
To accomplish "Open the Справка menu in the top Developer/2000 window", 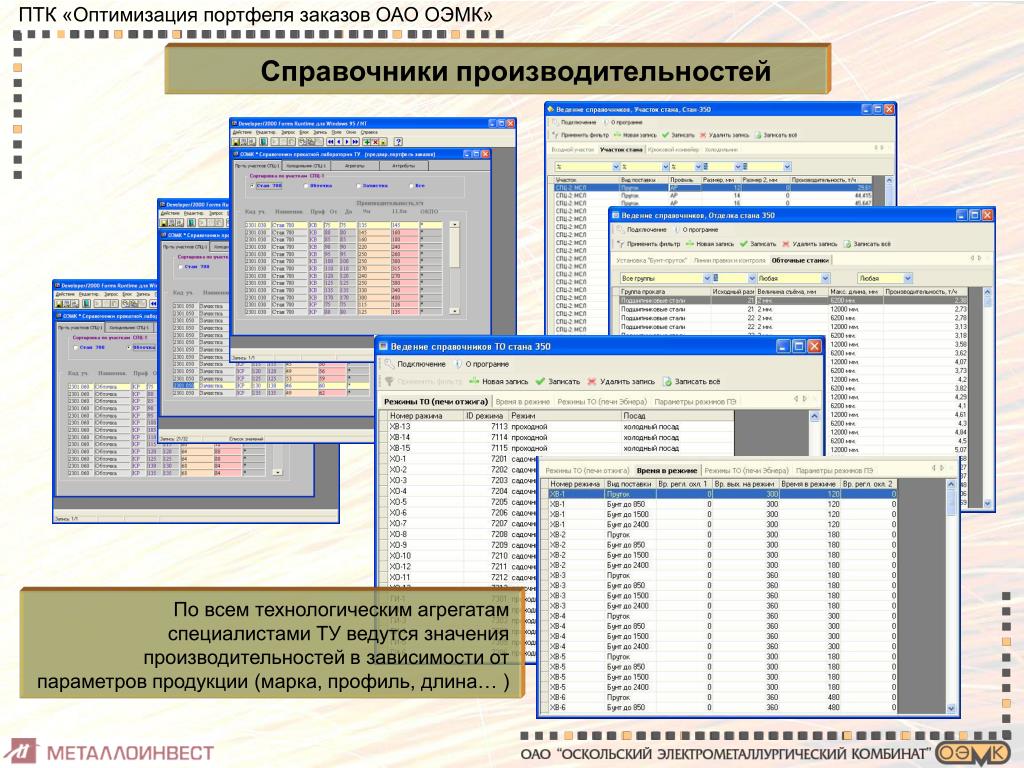I will (x=369, y=133).
